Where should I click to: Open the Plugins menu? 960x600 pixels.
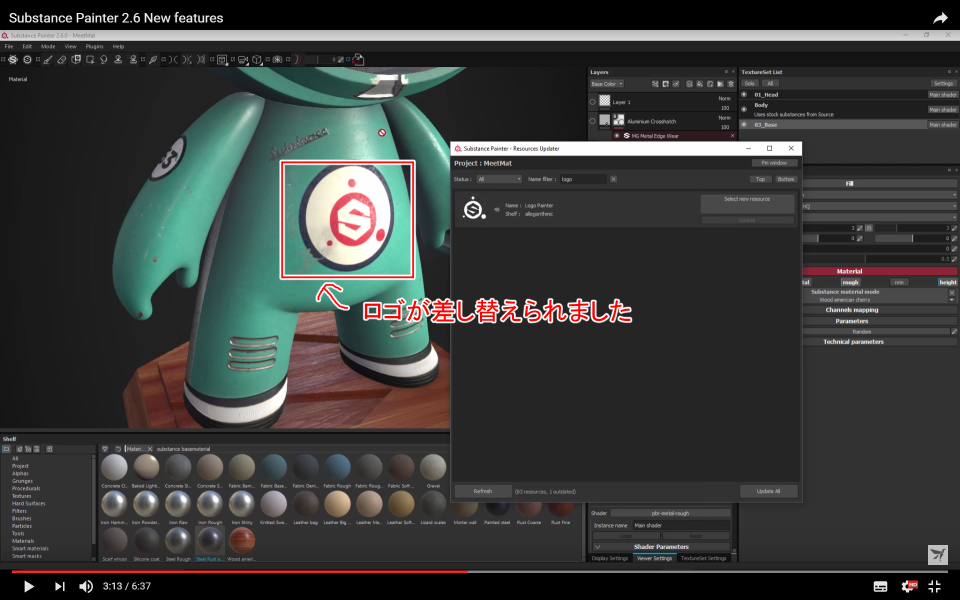tap(94, 47)
